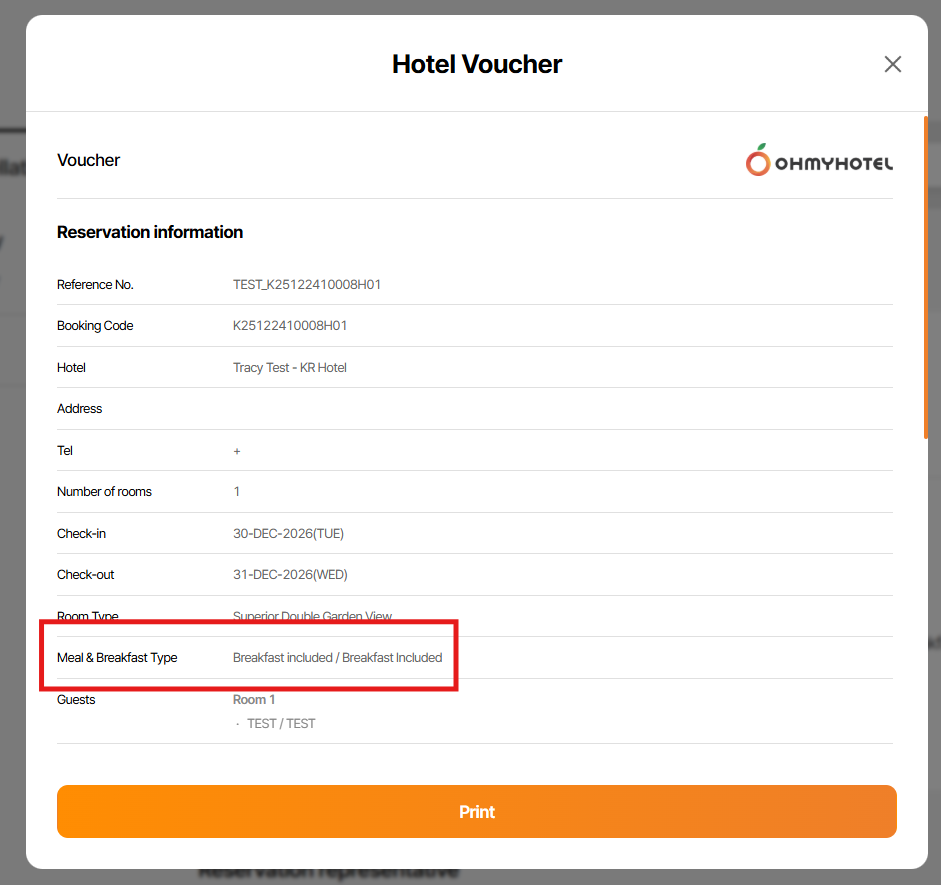Click the Hotel Voucher dialog title
Screen dimensions: 941x885
[477, 65]
